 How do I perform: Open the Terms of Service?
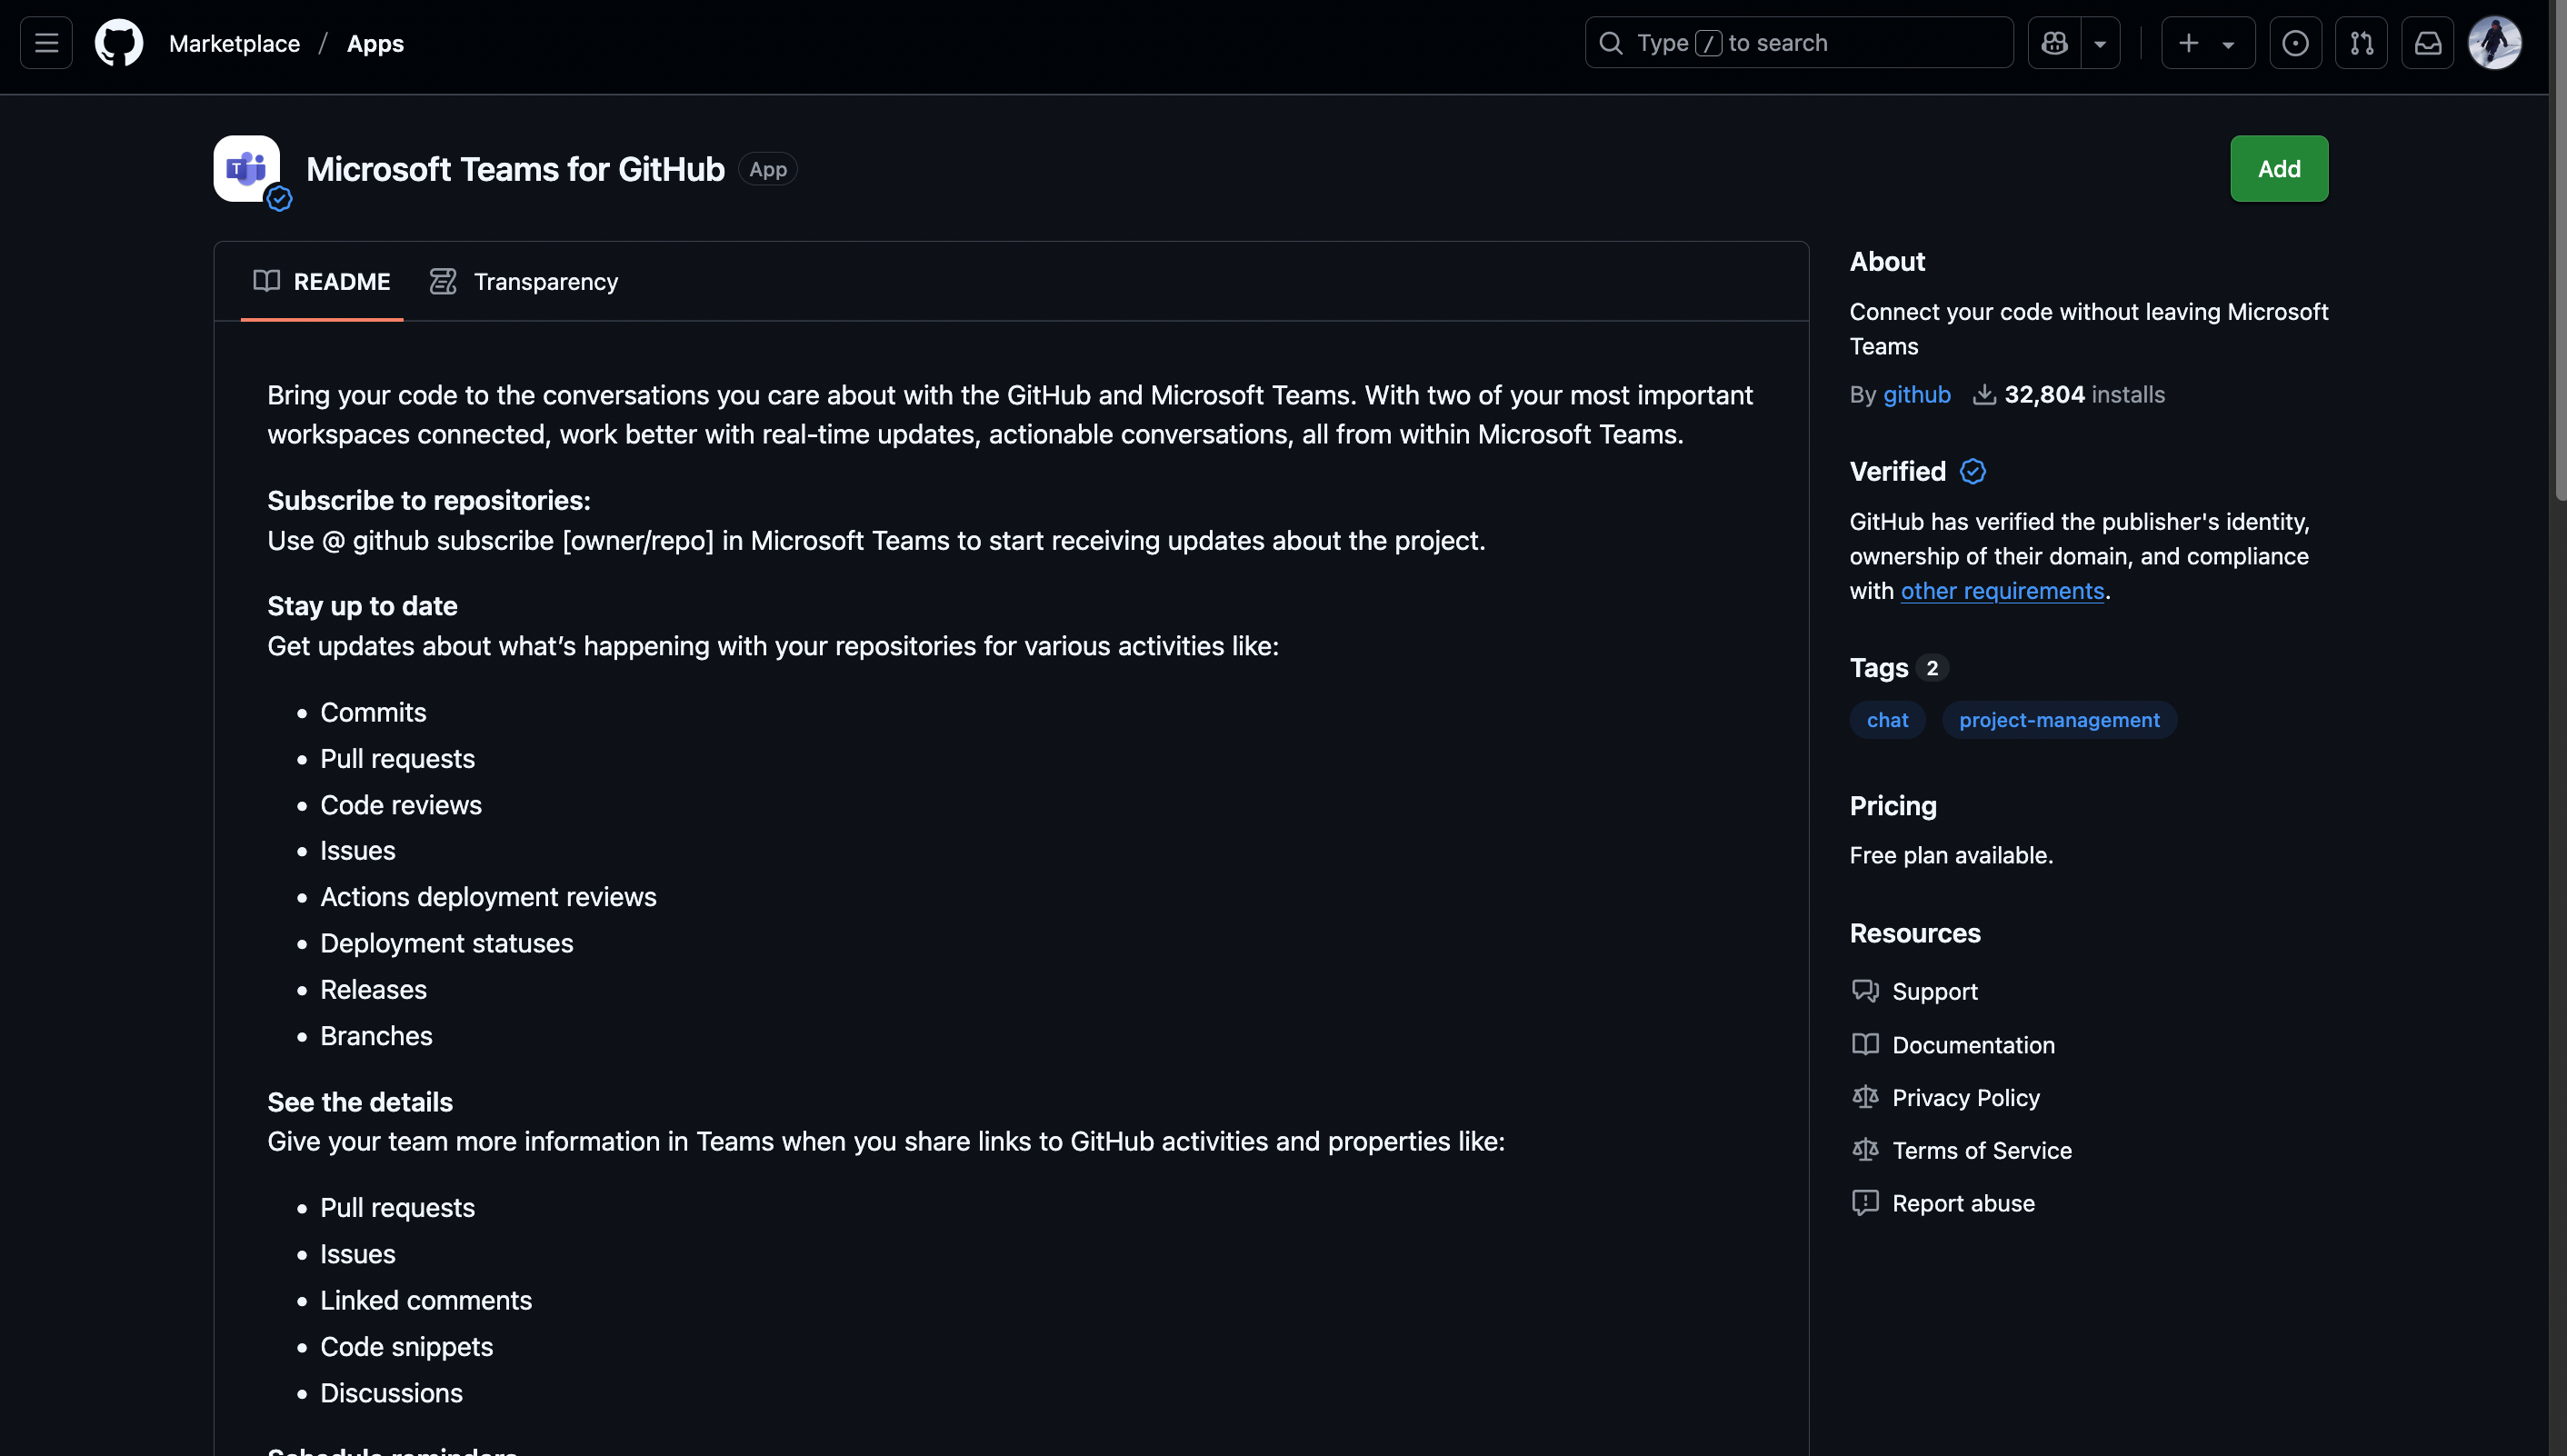point(1983,1150)
